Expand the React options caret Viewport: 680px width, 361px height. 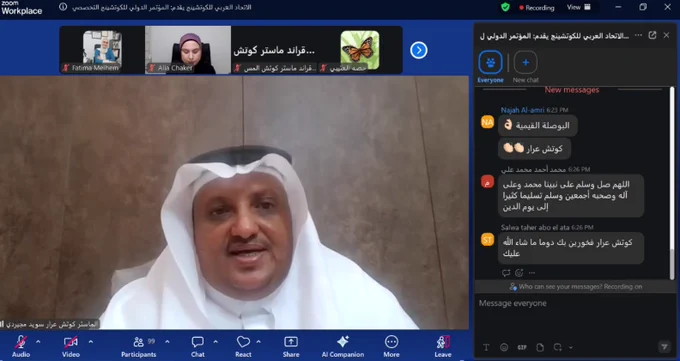[x=259, y=342]
